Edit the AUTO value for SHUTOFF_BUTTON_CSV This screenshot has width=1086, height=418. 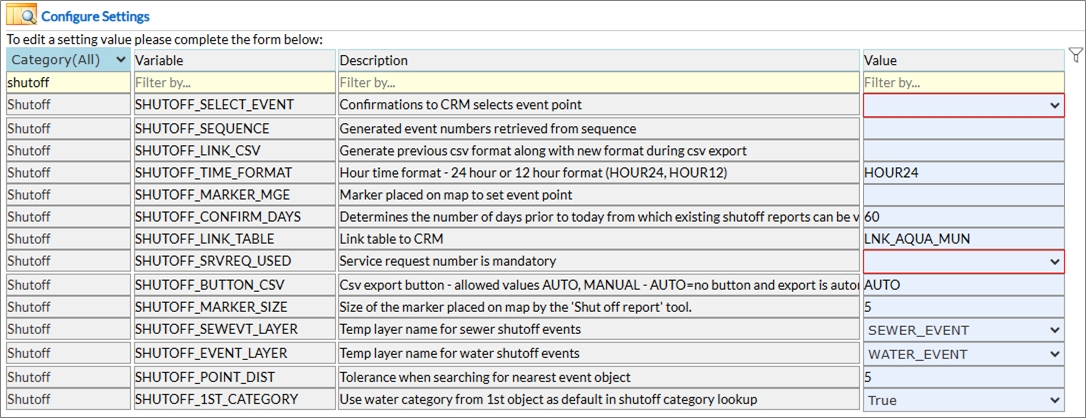pyautogui.click(x=963, y=284)
